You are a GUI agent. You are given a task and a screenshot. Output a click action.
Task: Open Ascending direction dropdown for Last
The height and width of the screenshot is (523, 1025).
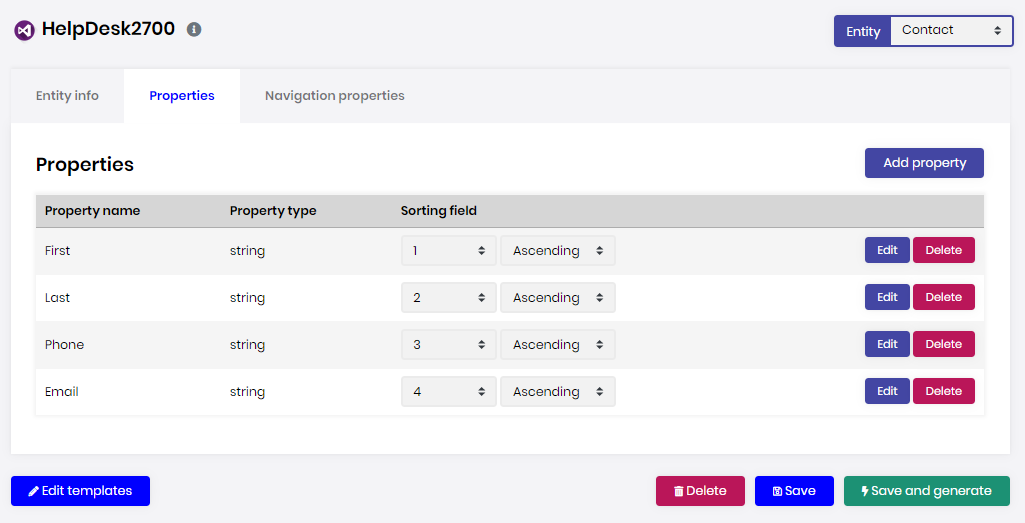click(x=557, y=298)
